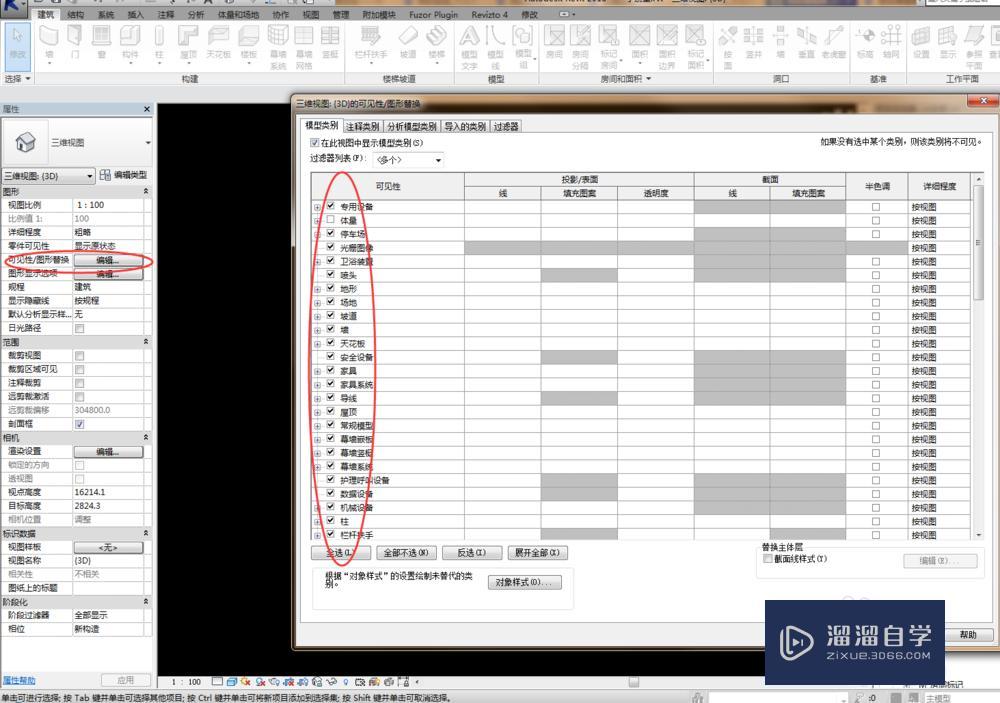
Task: Open the 结构 ribbon tab
Action: [x=75, y=14]
